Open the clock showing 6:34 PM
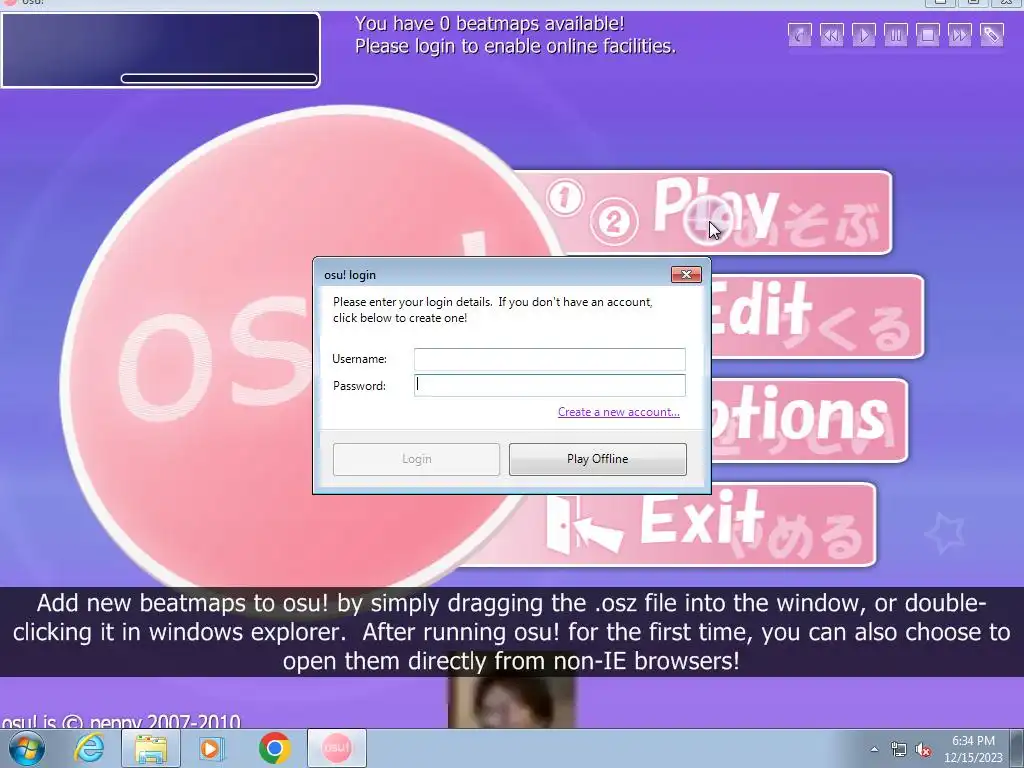The image size is (1024, 768). pyautogui.click(x=973, y=749)
